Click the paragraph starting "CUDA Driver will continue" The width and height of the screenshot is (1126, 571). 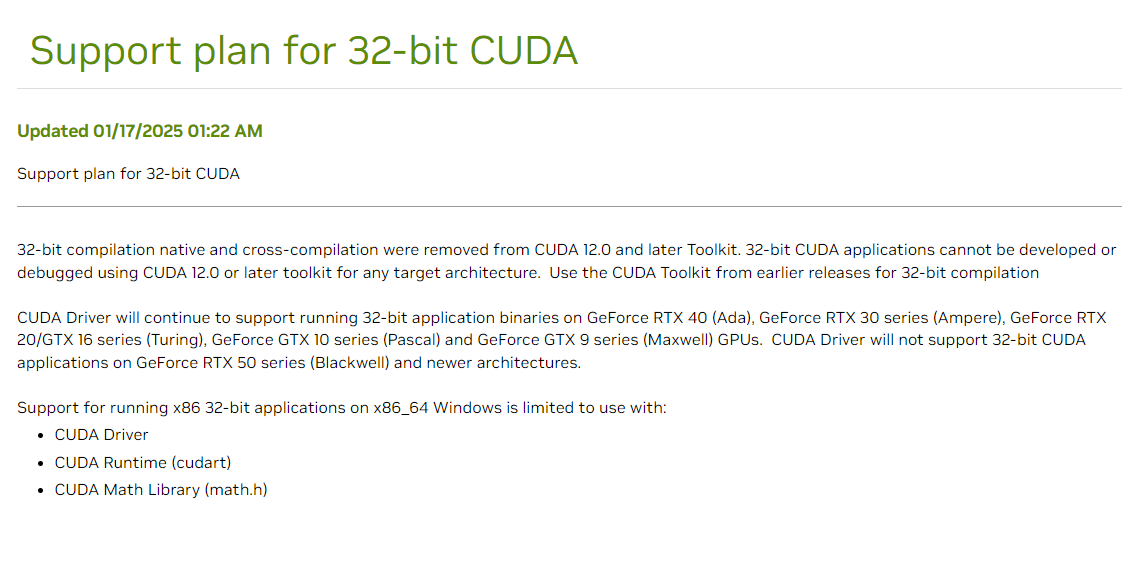click(561, 341)
